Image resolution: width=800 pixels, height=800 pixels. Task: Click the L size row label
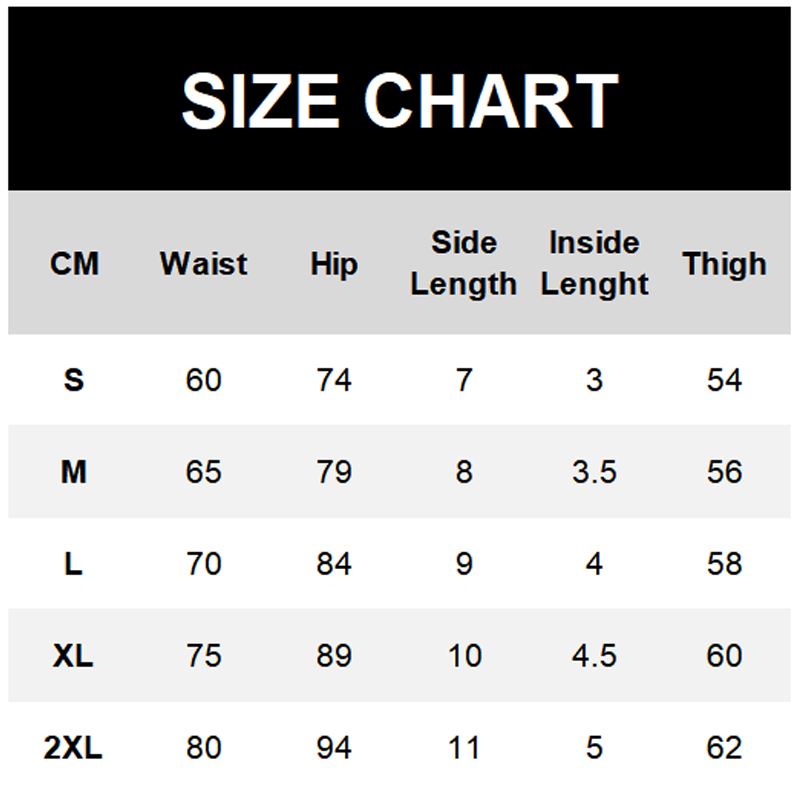(x=74, y=564)
